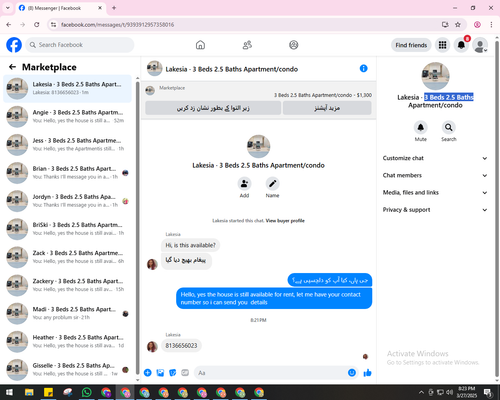Select the Messenger | Facebook browser tab
500x400 pixels.
pos(61,8)
